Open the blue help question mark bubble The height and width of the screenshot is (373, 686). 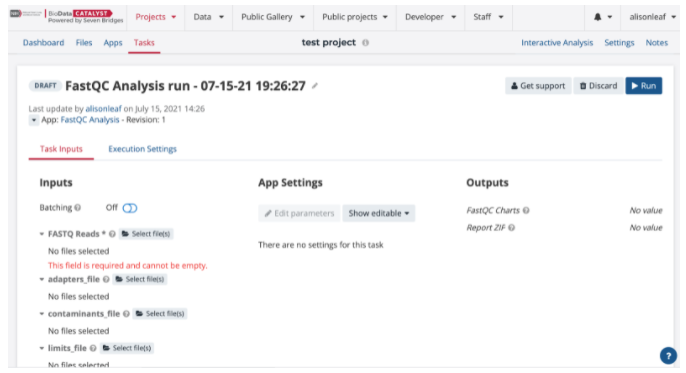tap(668, 356)
